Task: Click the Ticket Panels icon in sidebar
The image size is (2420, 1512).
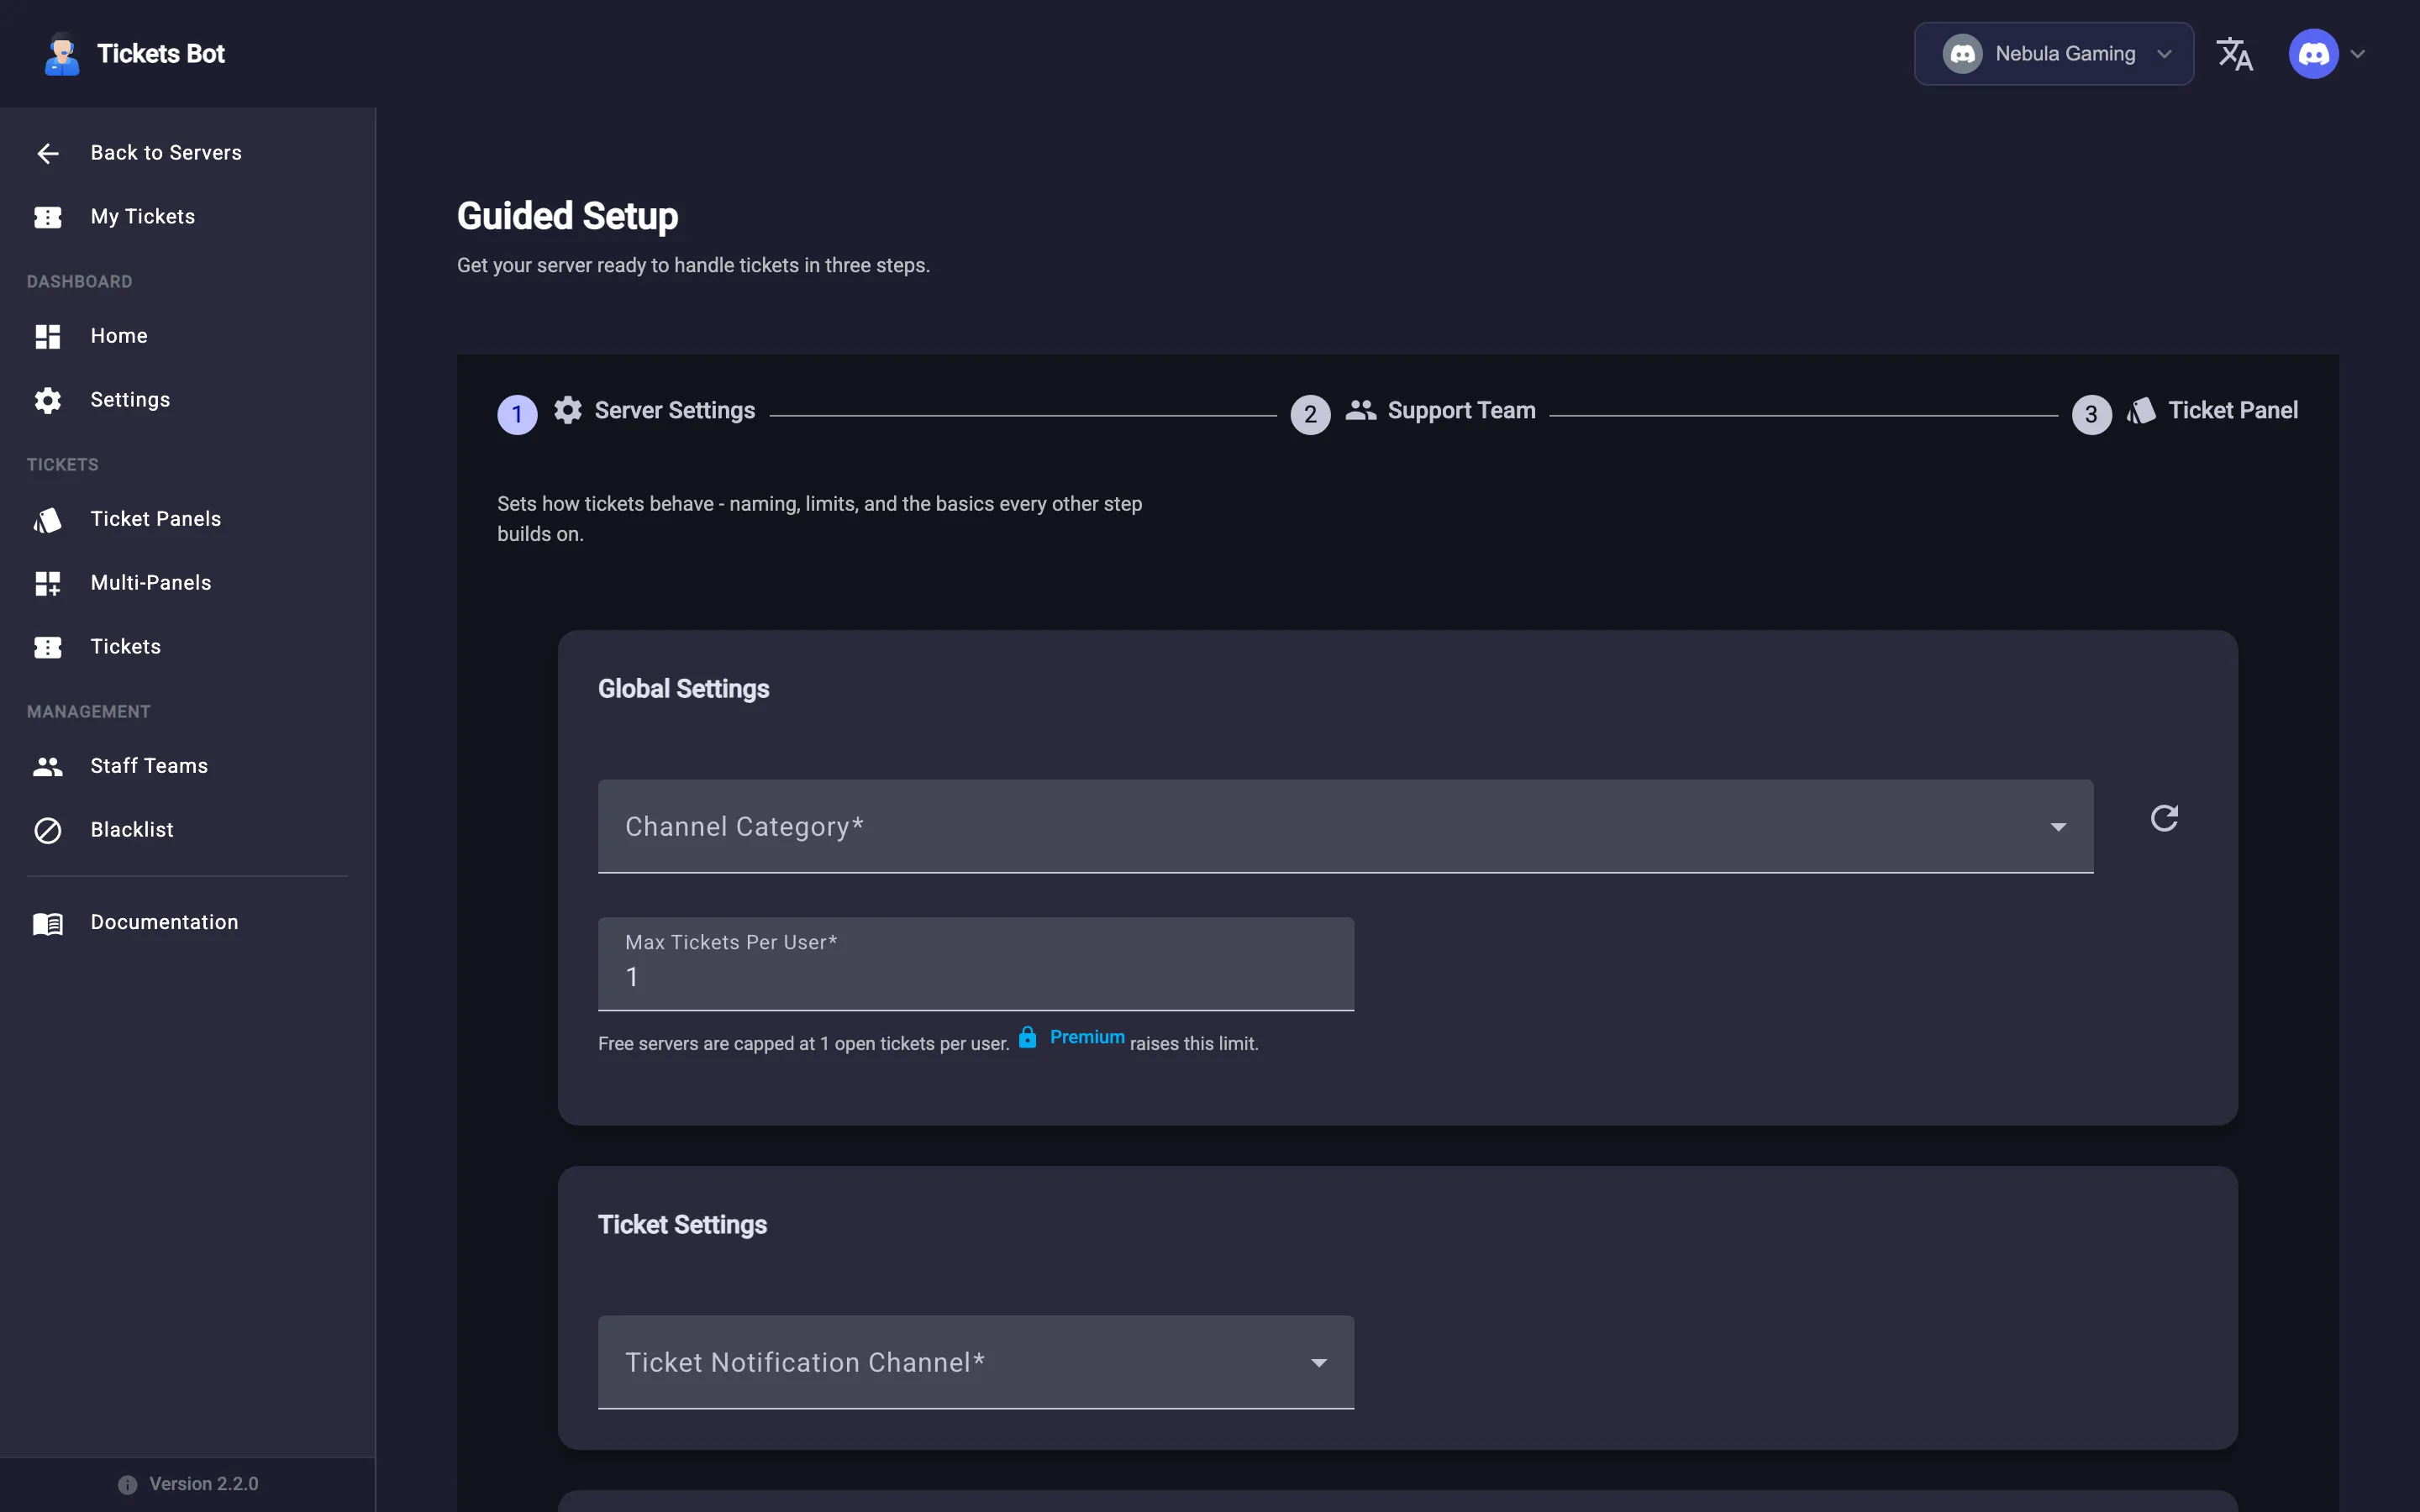Action: click(48, 519)
